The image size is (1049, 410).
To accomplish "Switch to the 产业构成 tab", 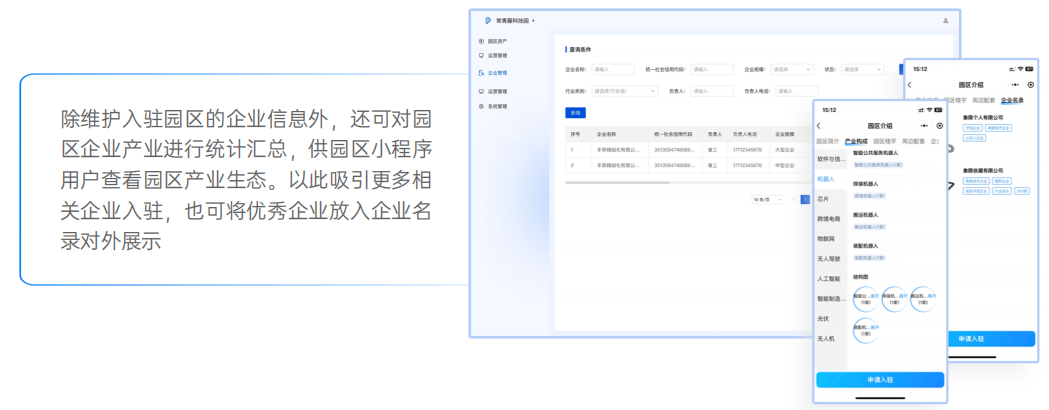I will [x=856, y=142].
